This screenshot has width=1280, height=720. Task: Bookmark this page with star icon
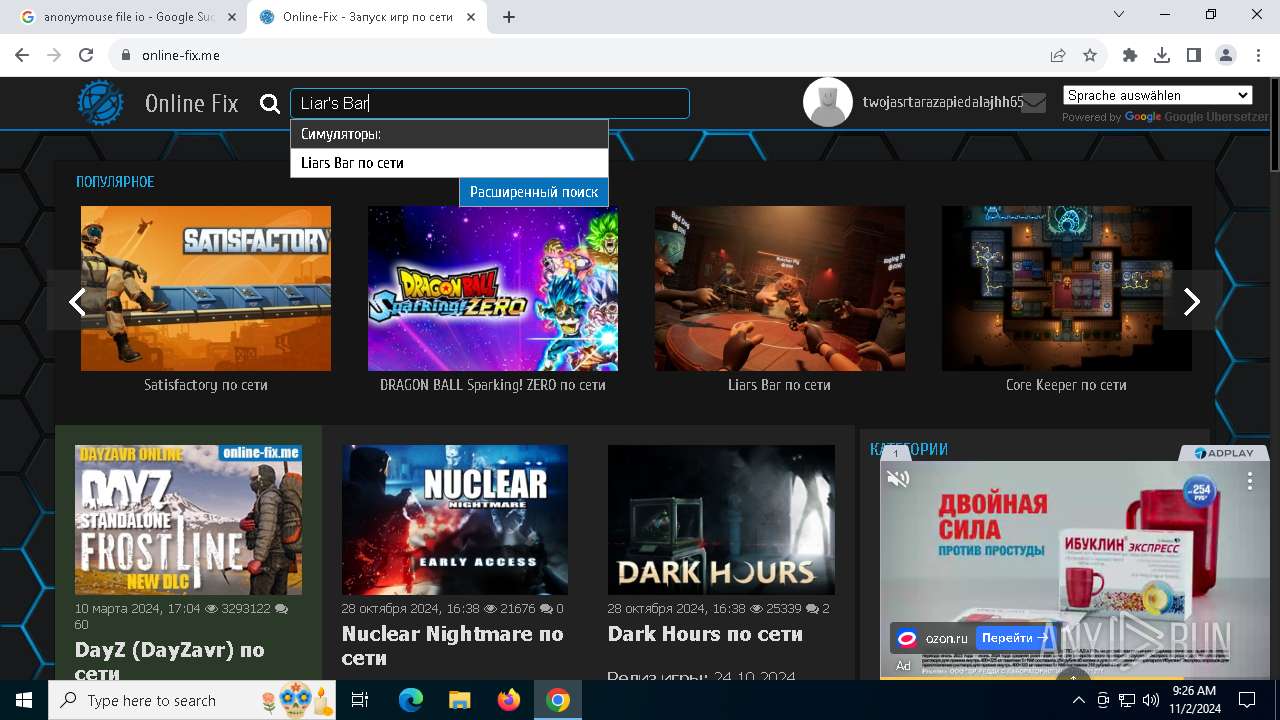click(1090, 55)
